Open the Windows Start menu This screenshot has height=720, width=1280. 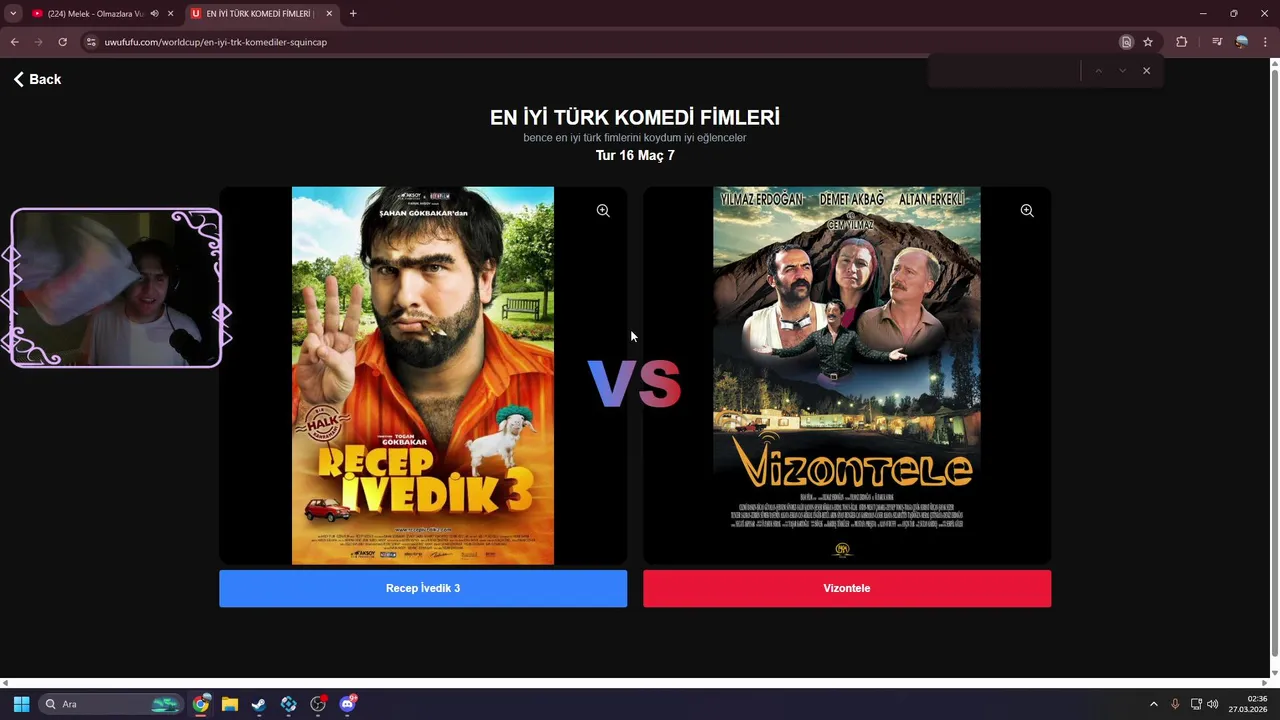[x=21, y=704]
